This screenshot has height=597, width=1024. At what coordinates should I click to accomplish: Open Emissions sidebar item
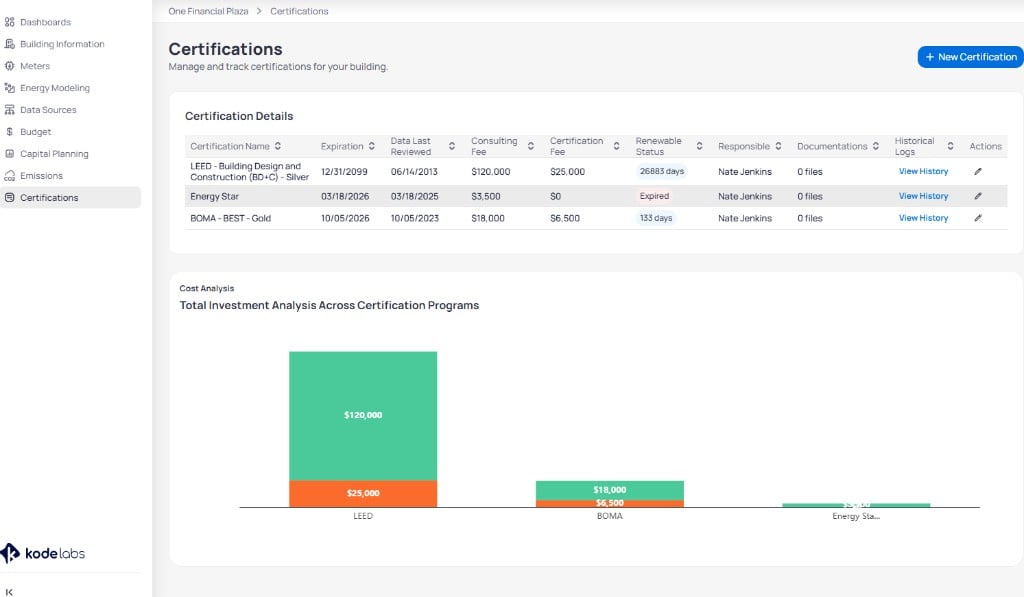41,176
